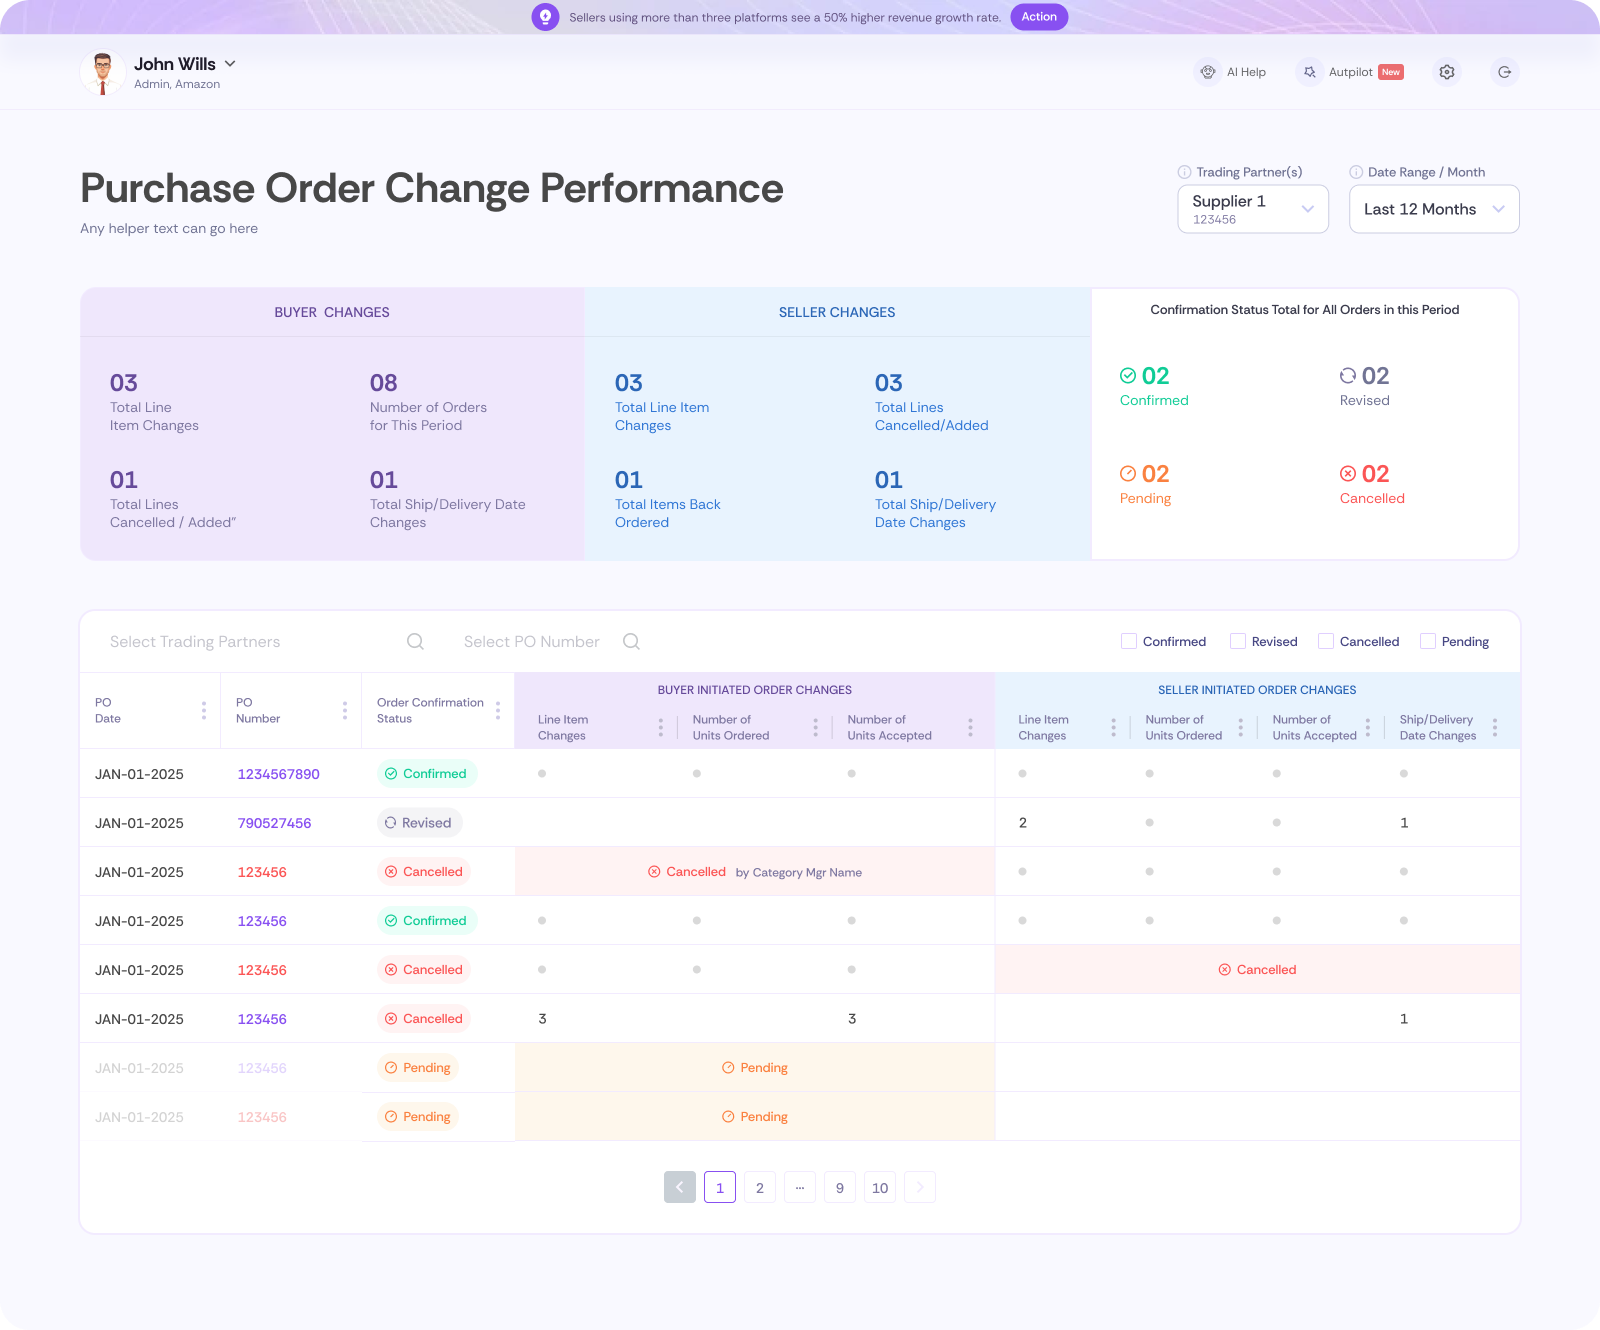
Task: Open PO Date column options menu
Action: 204,710
